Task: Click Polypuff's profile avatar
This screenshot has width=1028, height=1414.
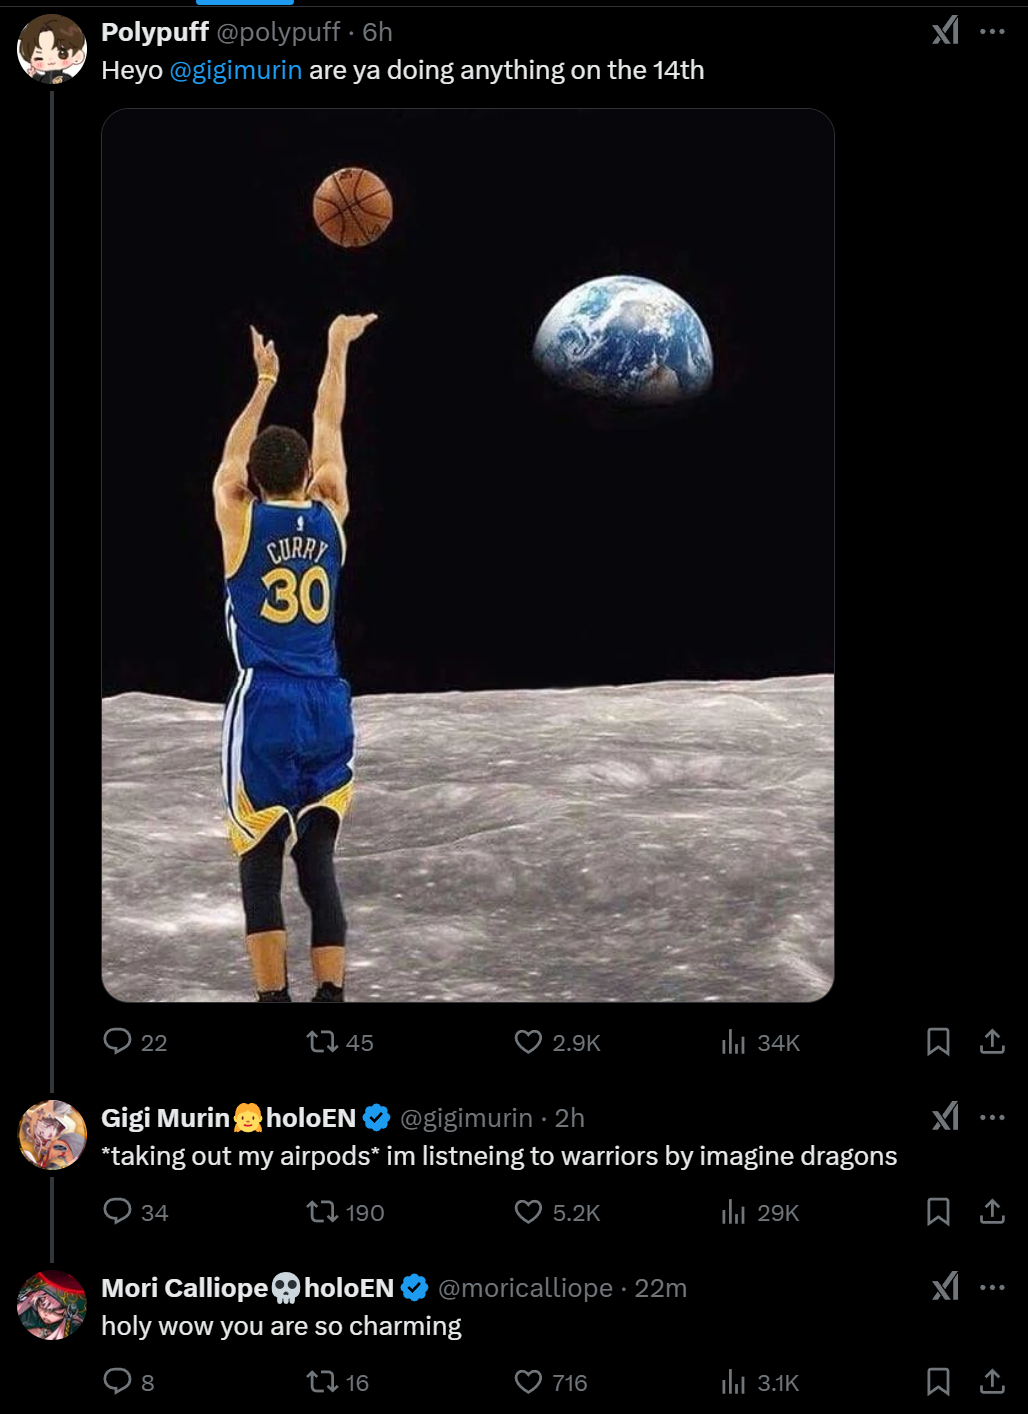Action: pyautogui.click(x=52, y=49)
